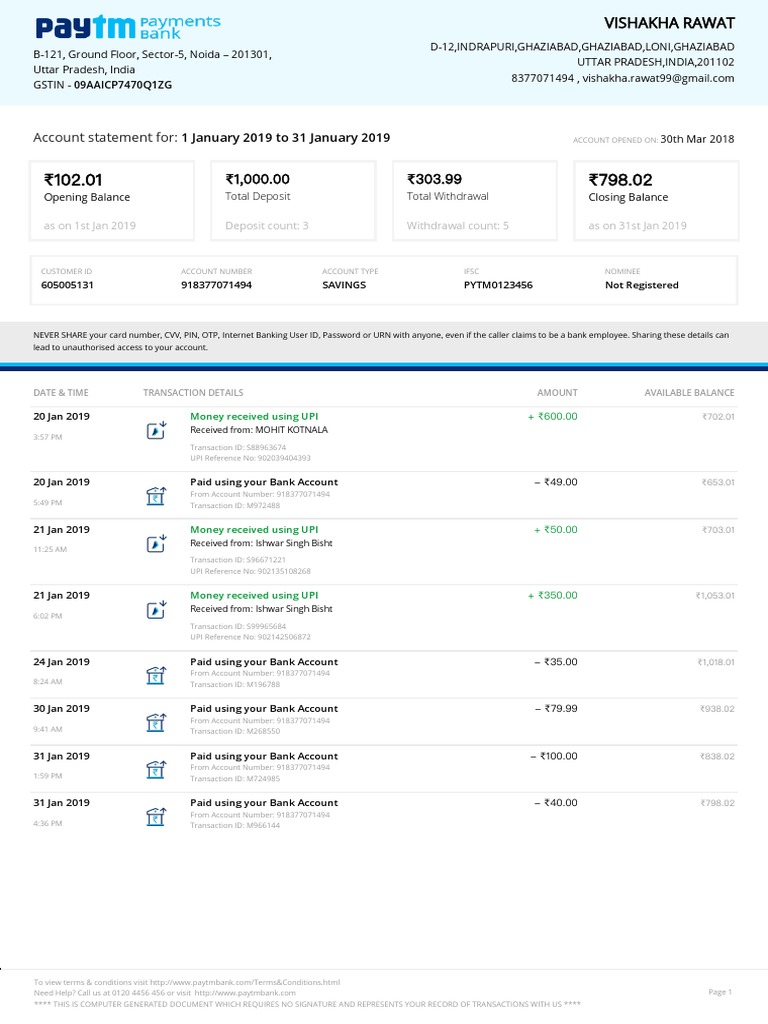Click the UPI received icon for ₹600.00 transaction
Image resolution: width=768 pixels, height=1024 pixels.
[x=156, y=431]
